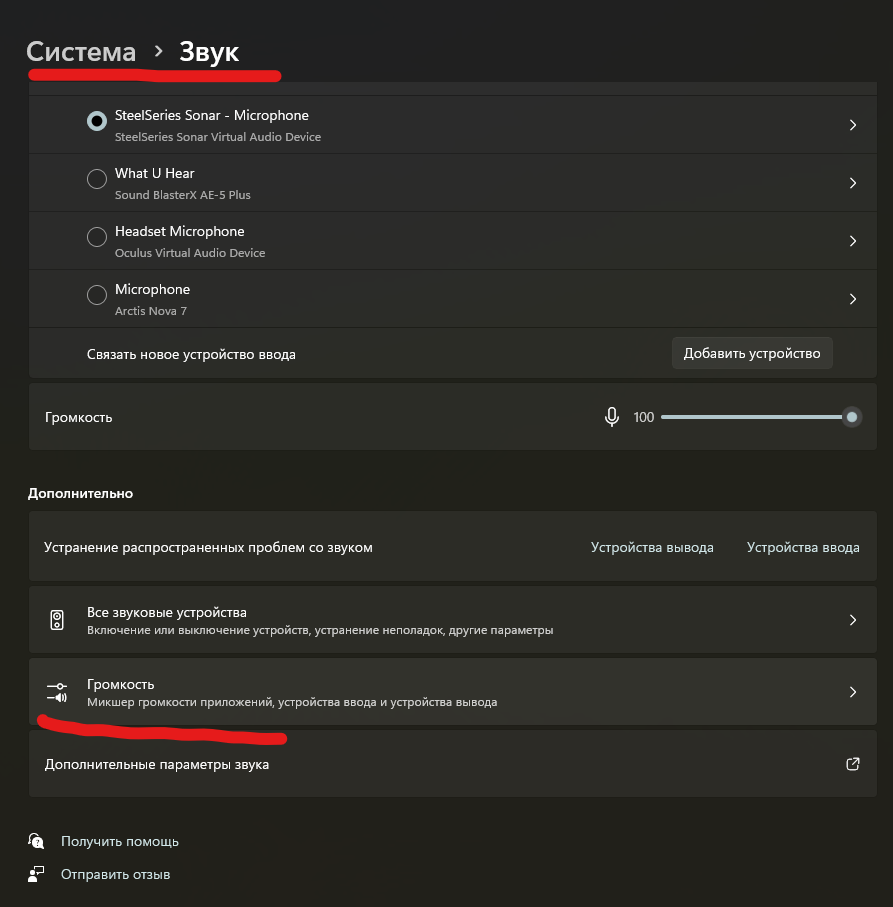893x907 pixels.
Task: Open Устройства ввода troubleshooter link
Action: click(802, 547)
